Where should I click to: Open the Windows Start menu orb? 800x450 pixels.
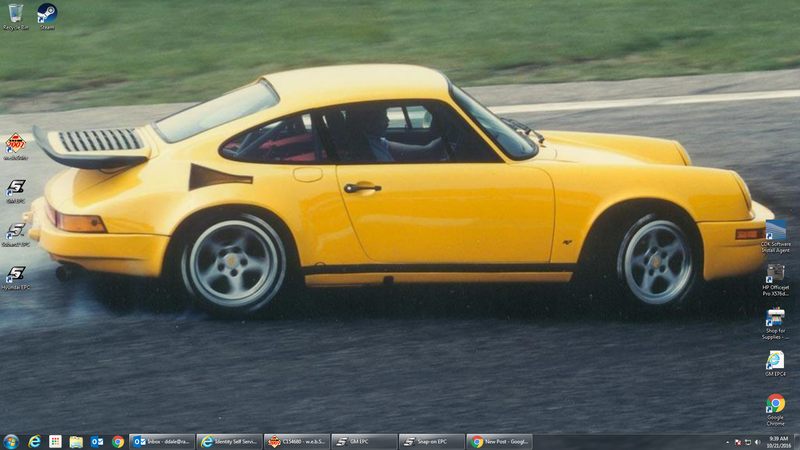(11, 442)
